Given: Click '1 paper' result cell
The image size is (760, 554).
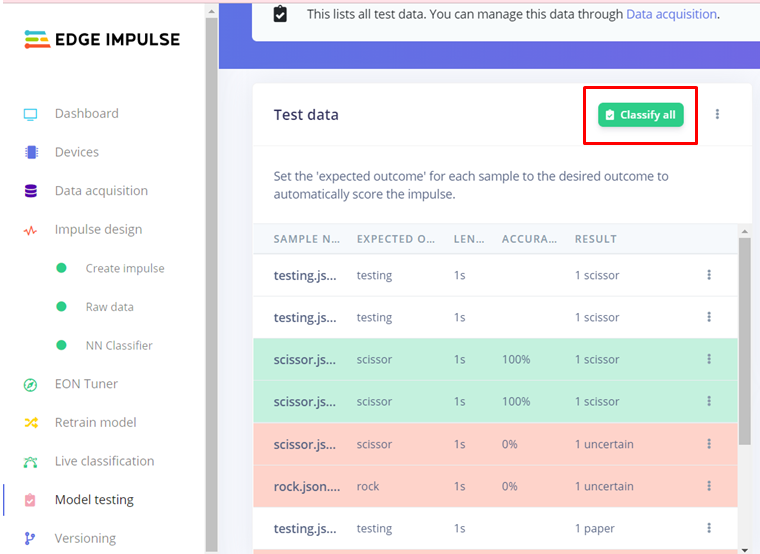Looking at the screenshot, I should coord(595,529).
